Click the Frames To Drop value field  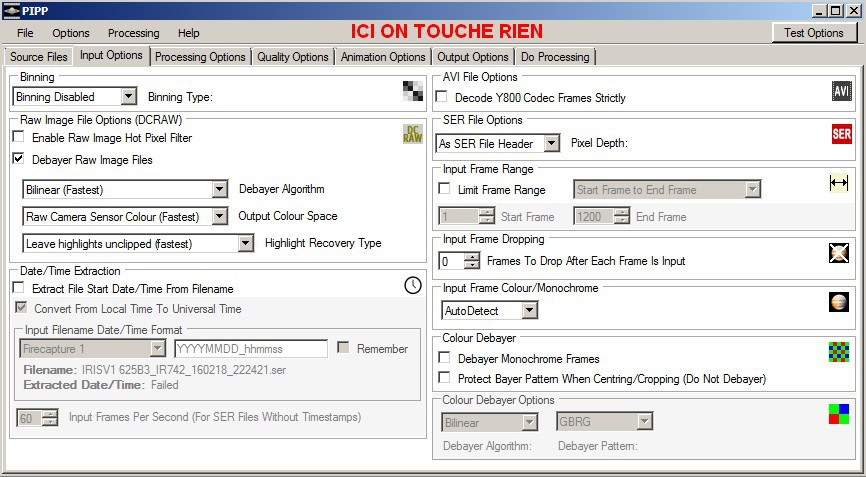click(x=451, y=261)
